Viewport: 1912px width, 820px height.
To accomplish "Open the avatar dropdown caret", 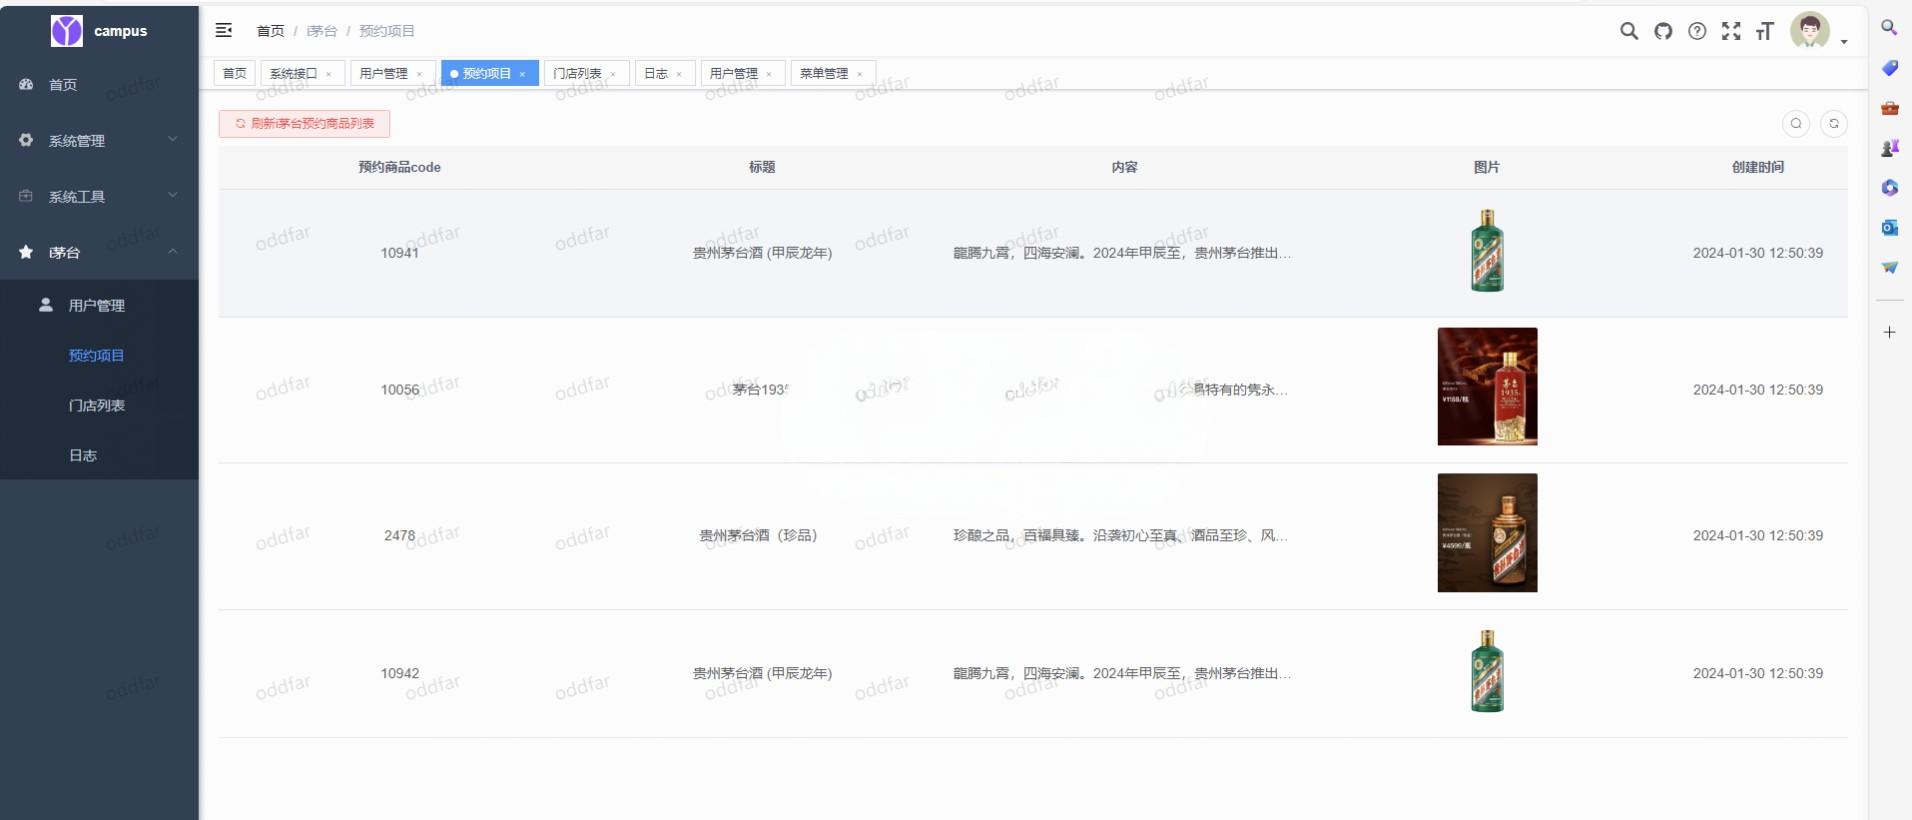I will pyautogui.click(x=1844, y=42).
